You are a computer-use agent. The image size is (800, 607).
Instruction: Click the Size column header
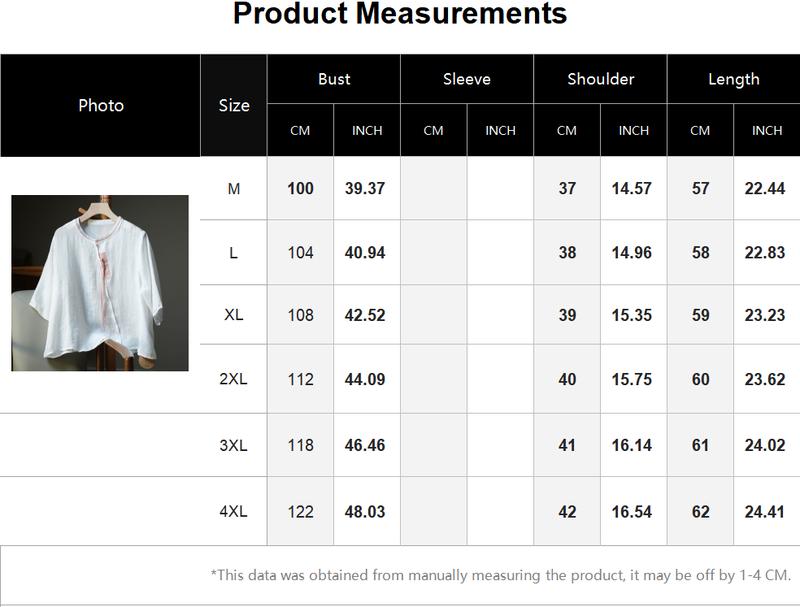234,106
